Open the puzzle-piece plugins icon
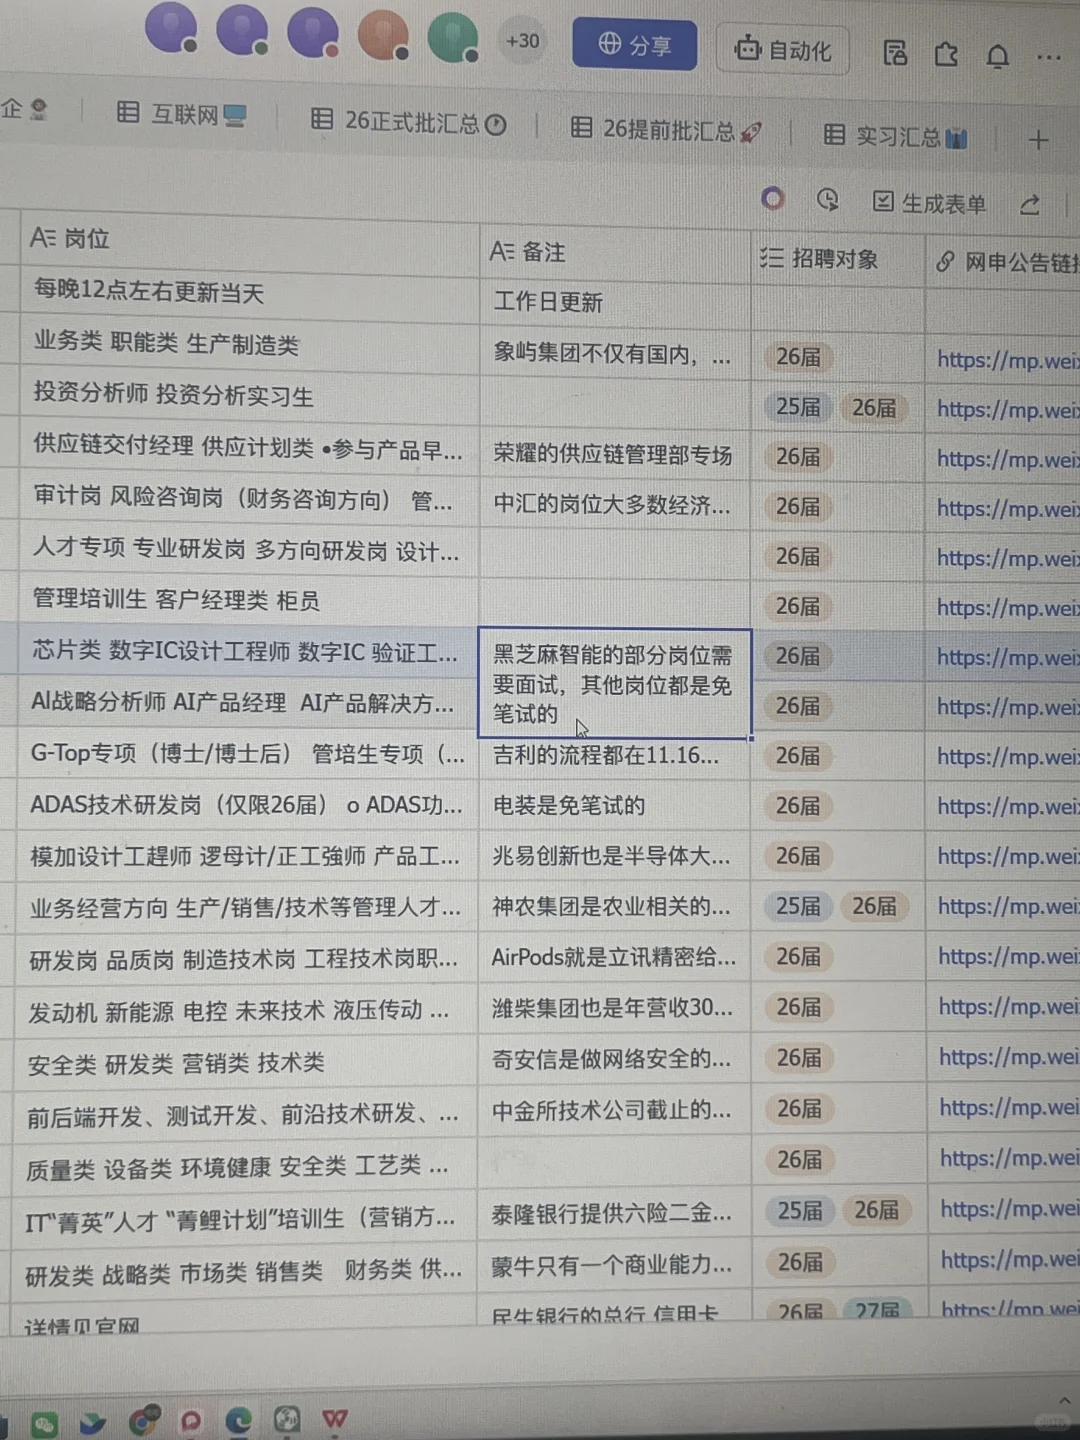This screenshot has height=1440, width=1080. 946,54
